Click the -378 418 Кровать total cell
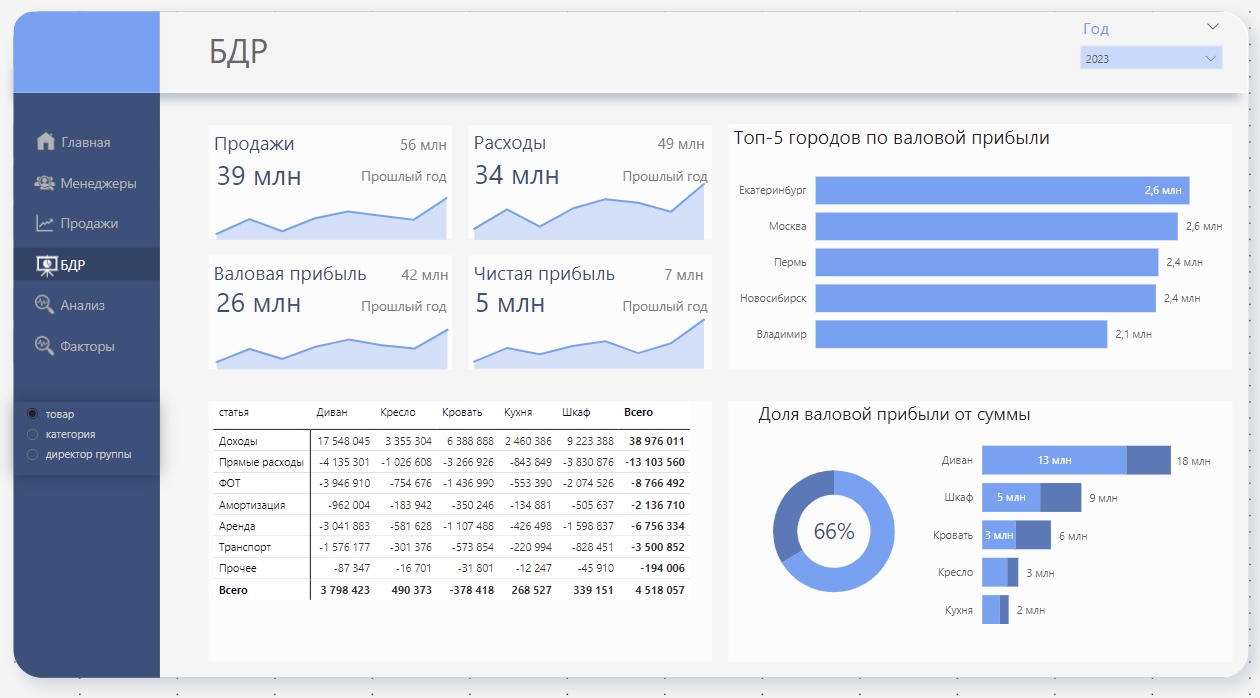This screenshot has width=1260, height=698. (471, 590)
